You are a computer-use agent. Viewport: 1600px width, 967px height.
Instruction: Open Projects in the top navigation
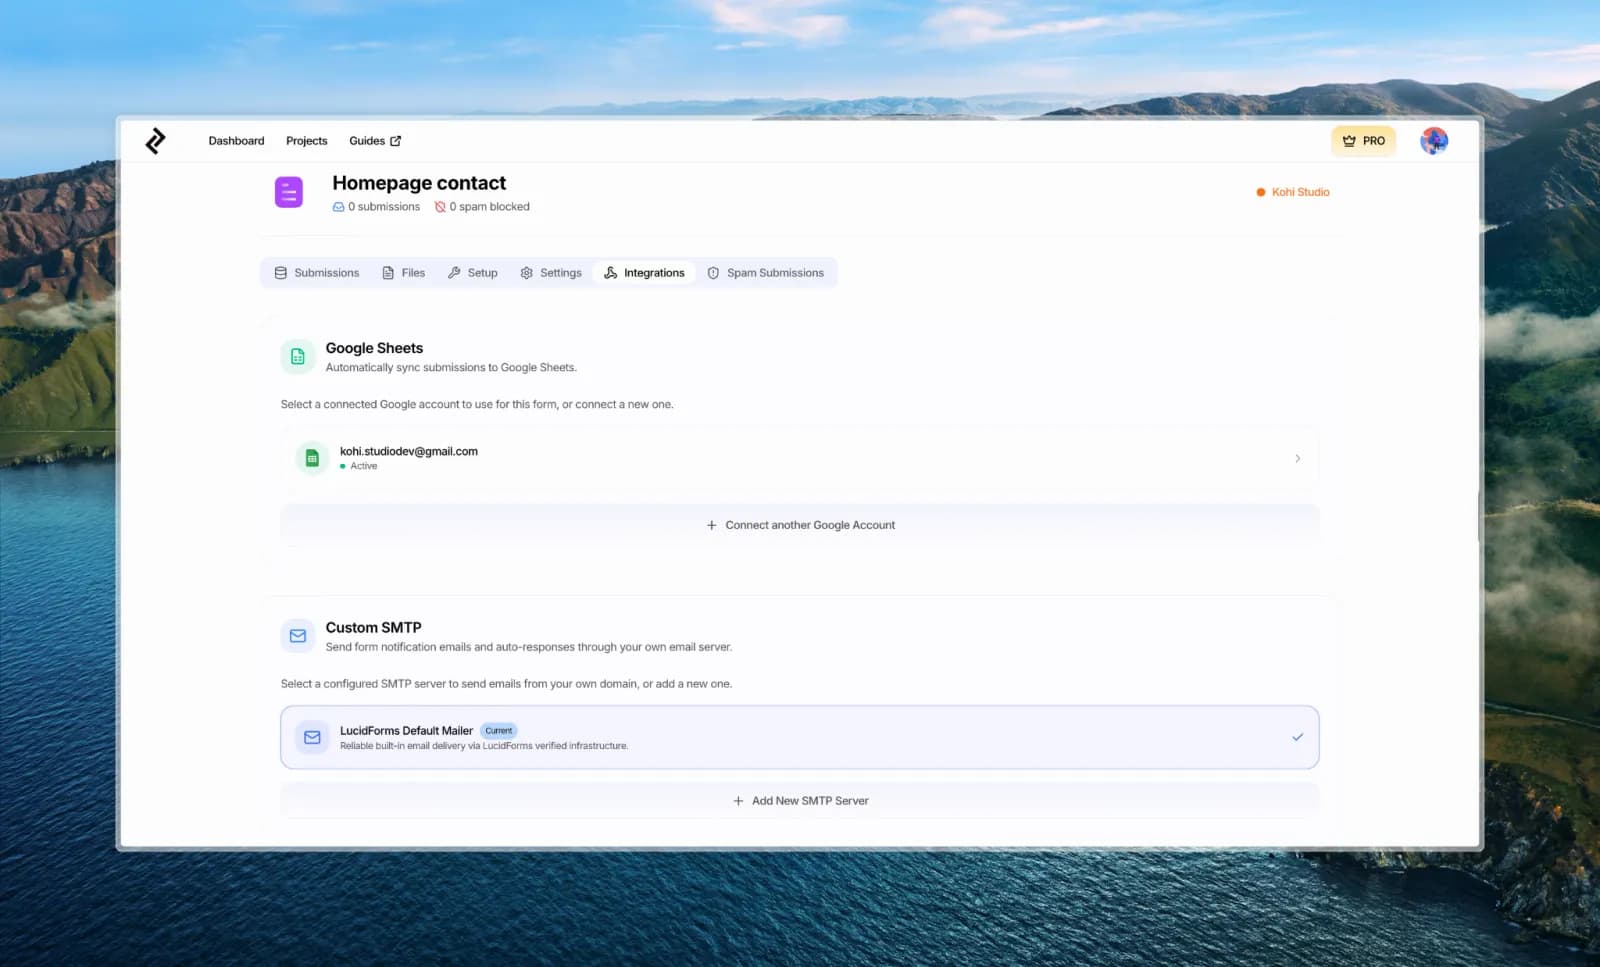(306, 141)
